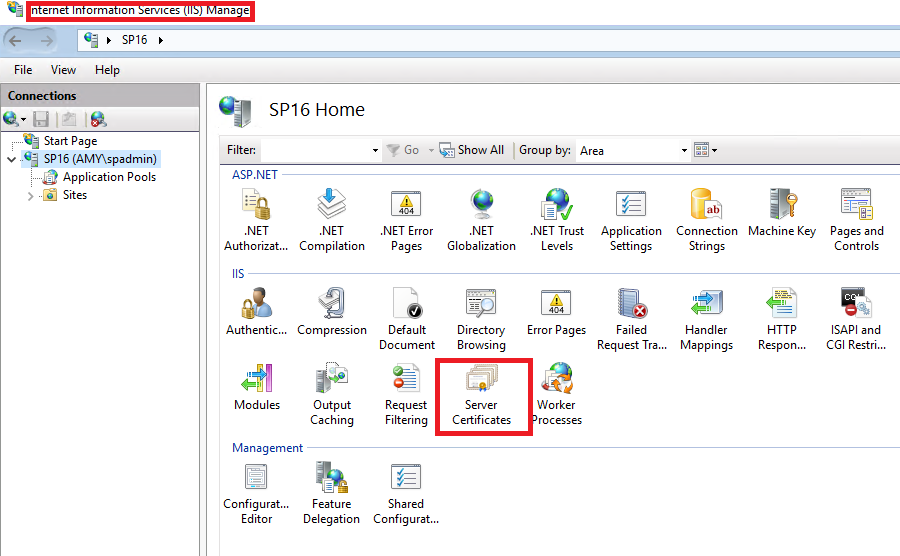This screenshot has height=556, width=900.
Task: Navigate forward with the Forward arrow
Action: tap(47, 40)
